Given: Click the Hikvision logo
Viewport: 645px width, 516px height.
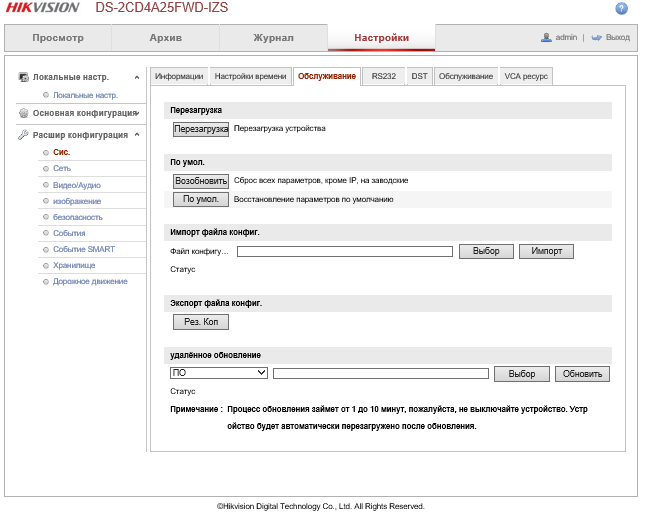Looking at the screenshot, I should (x=43, y=8).
